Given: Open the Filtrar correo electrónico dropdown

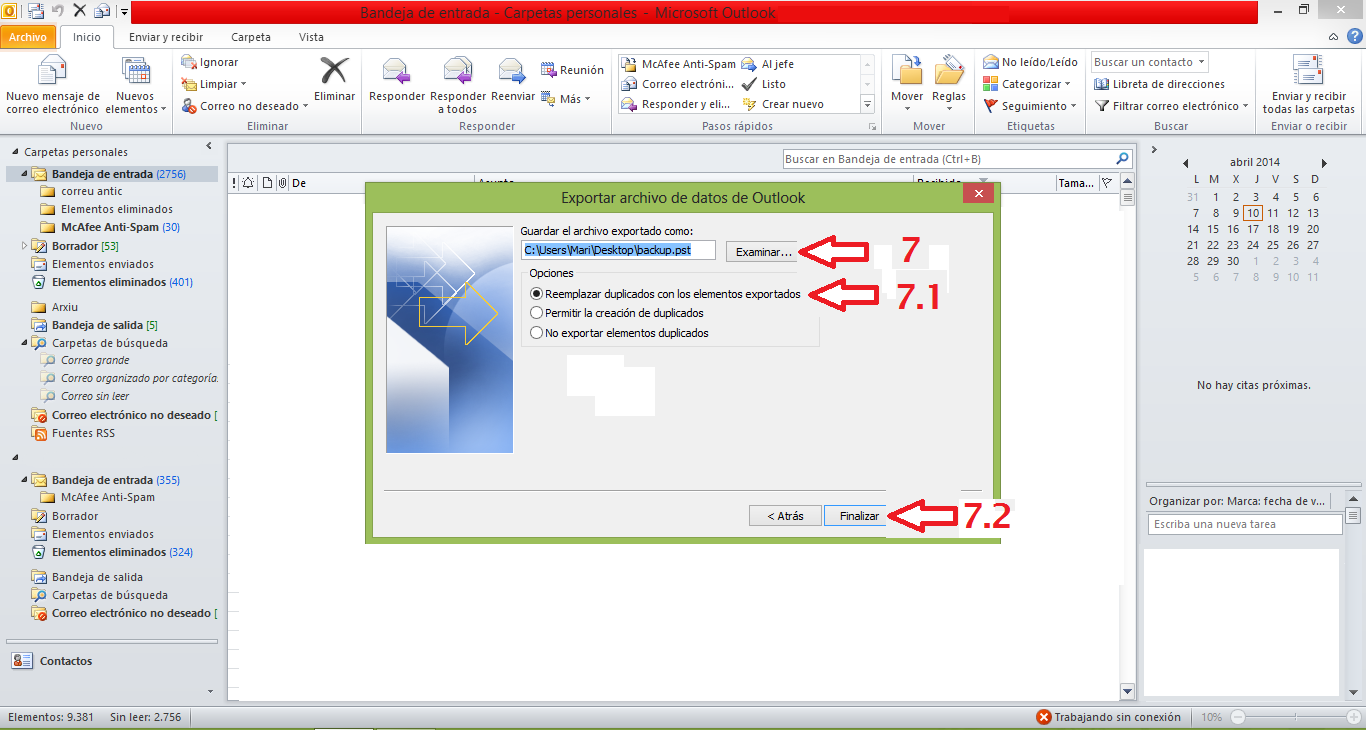Looking at the screenshot, I should [x=1172, y=106].
